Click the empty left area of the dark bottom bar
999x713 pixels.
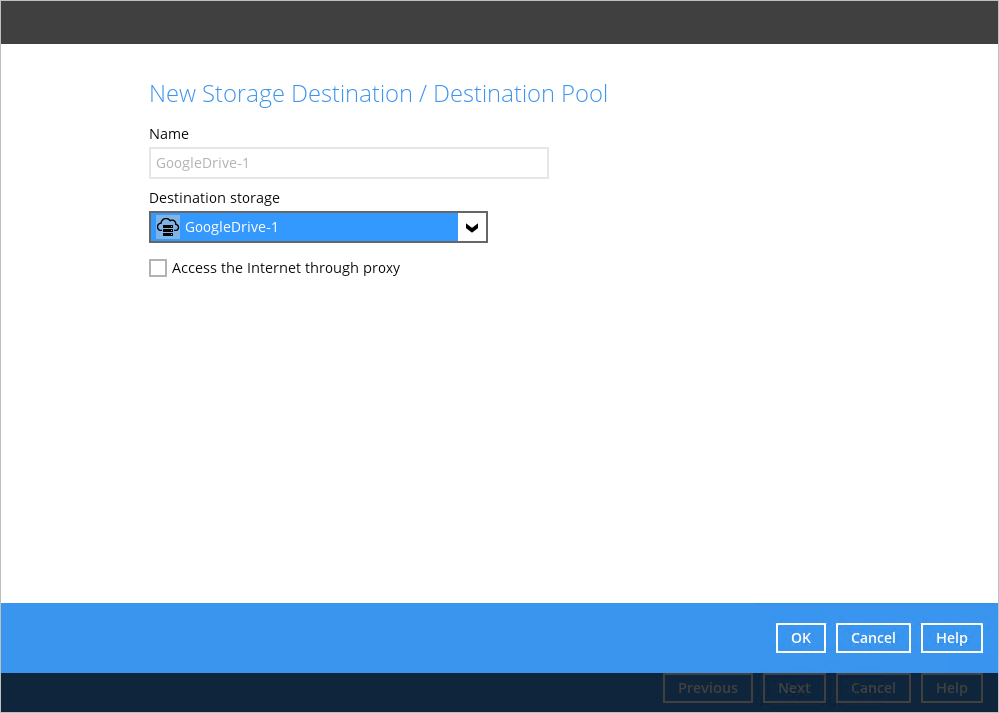coord(300,692)
